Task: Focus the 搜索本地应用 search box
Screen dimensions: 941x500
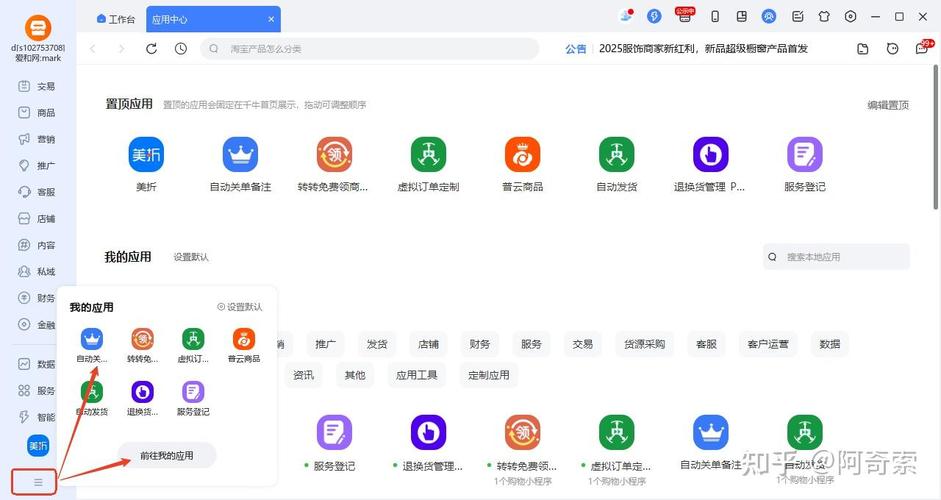Action: point(836,257)
